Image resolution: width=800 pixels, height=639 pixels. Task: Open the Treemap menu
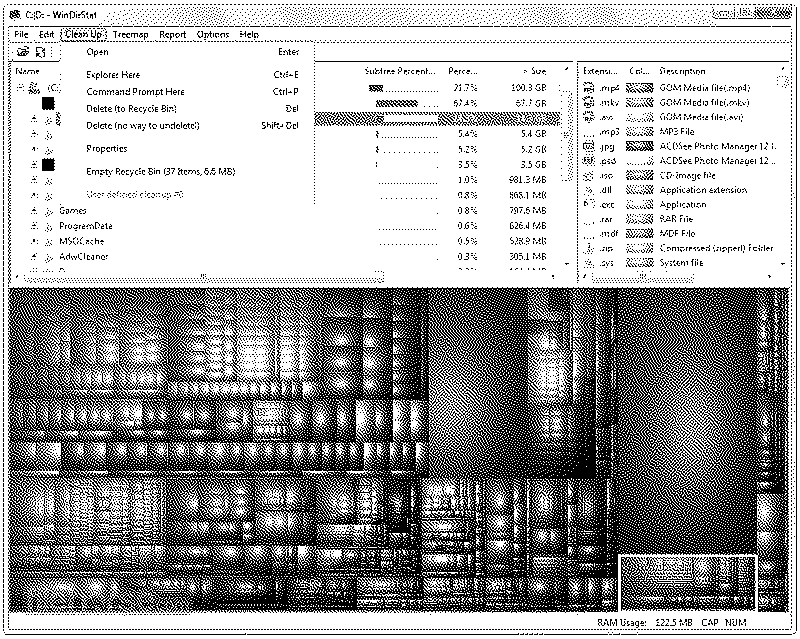[130, 34]
